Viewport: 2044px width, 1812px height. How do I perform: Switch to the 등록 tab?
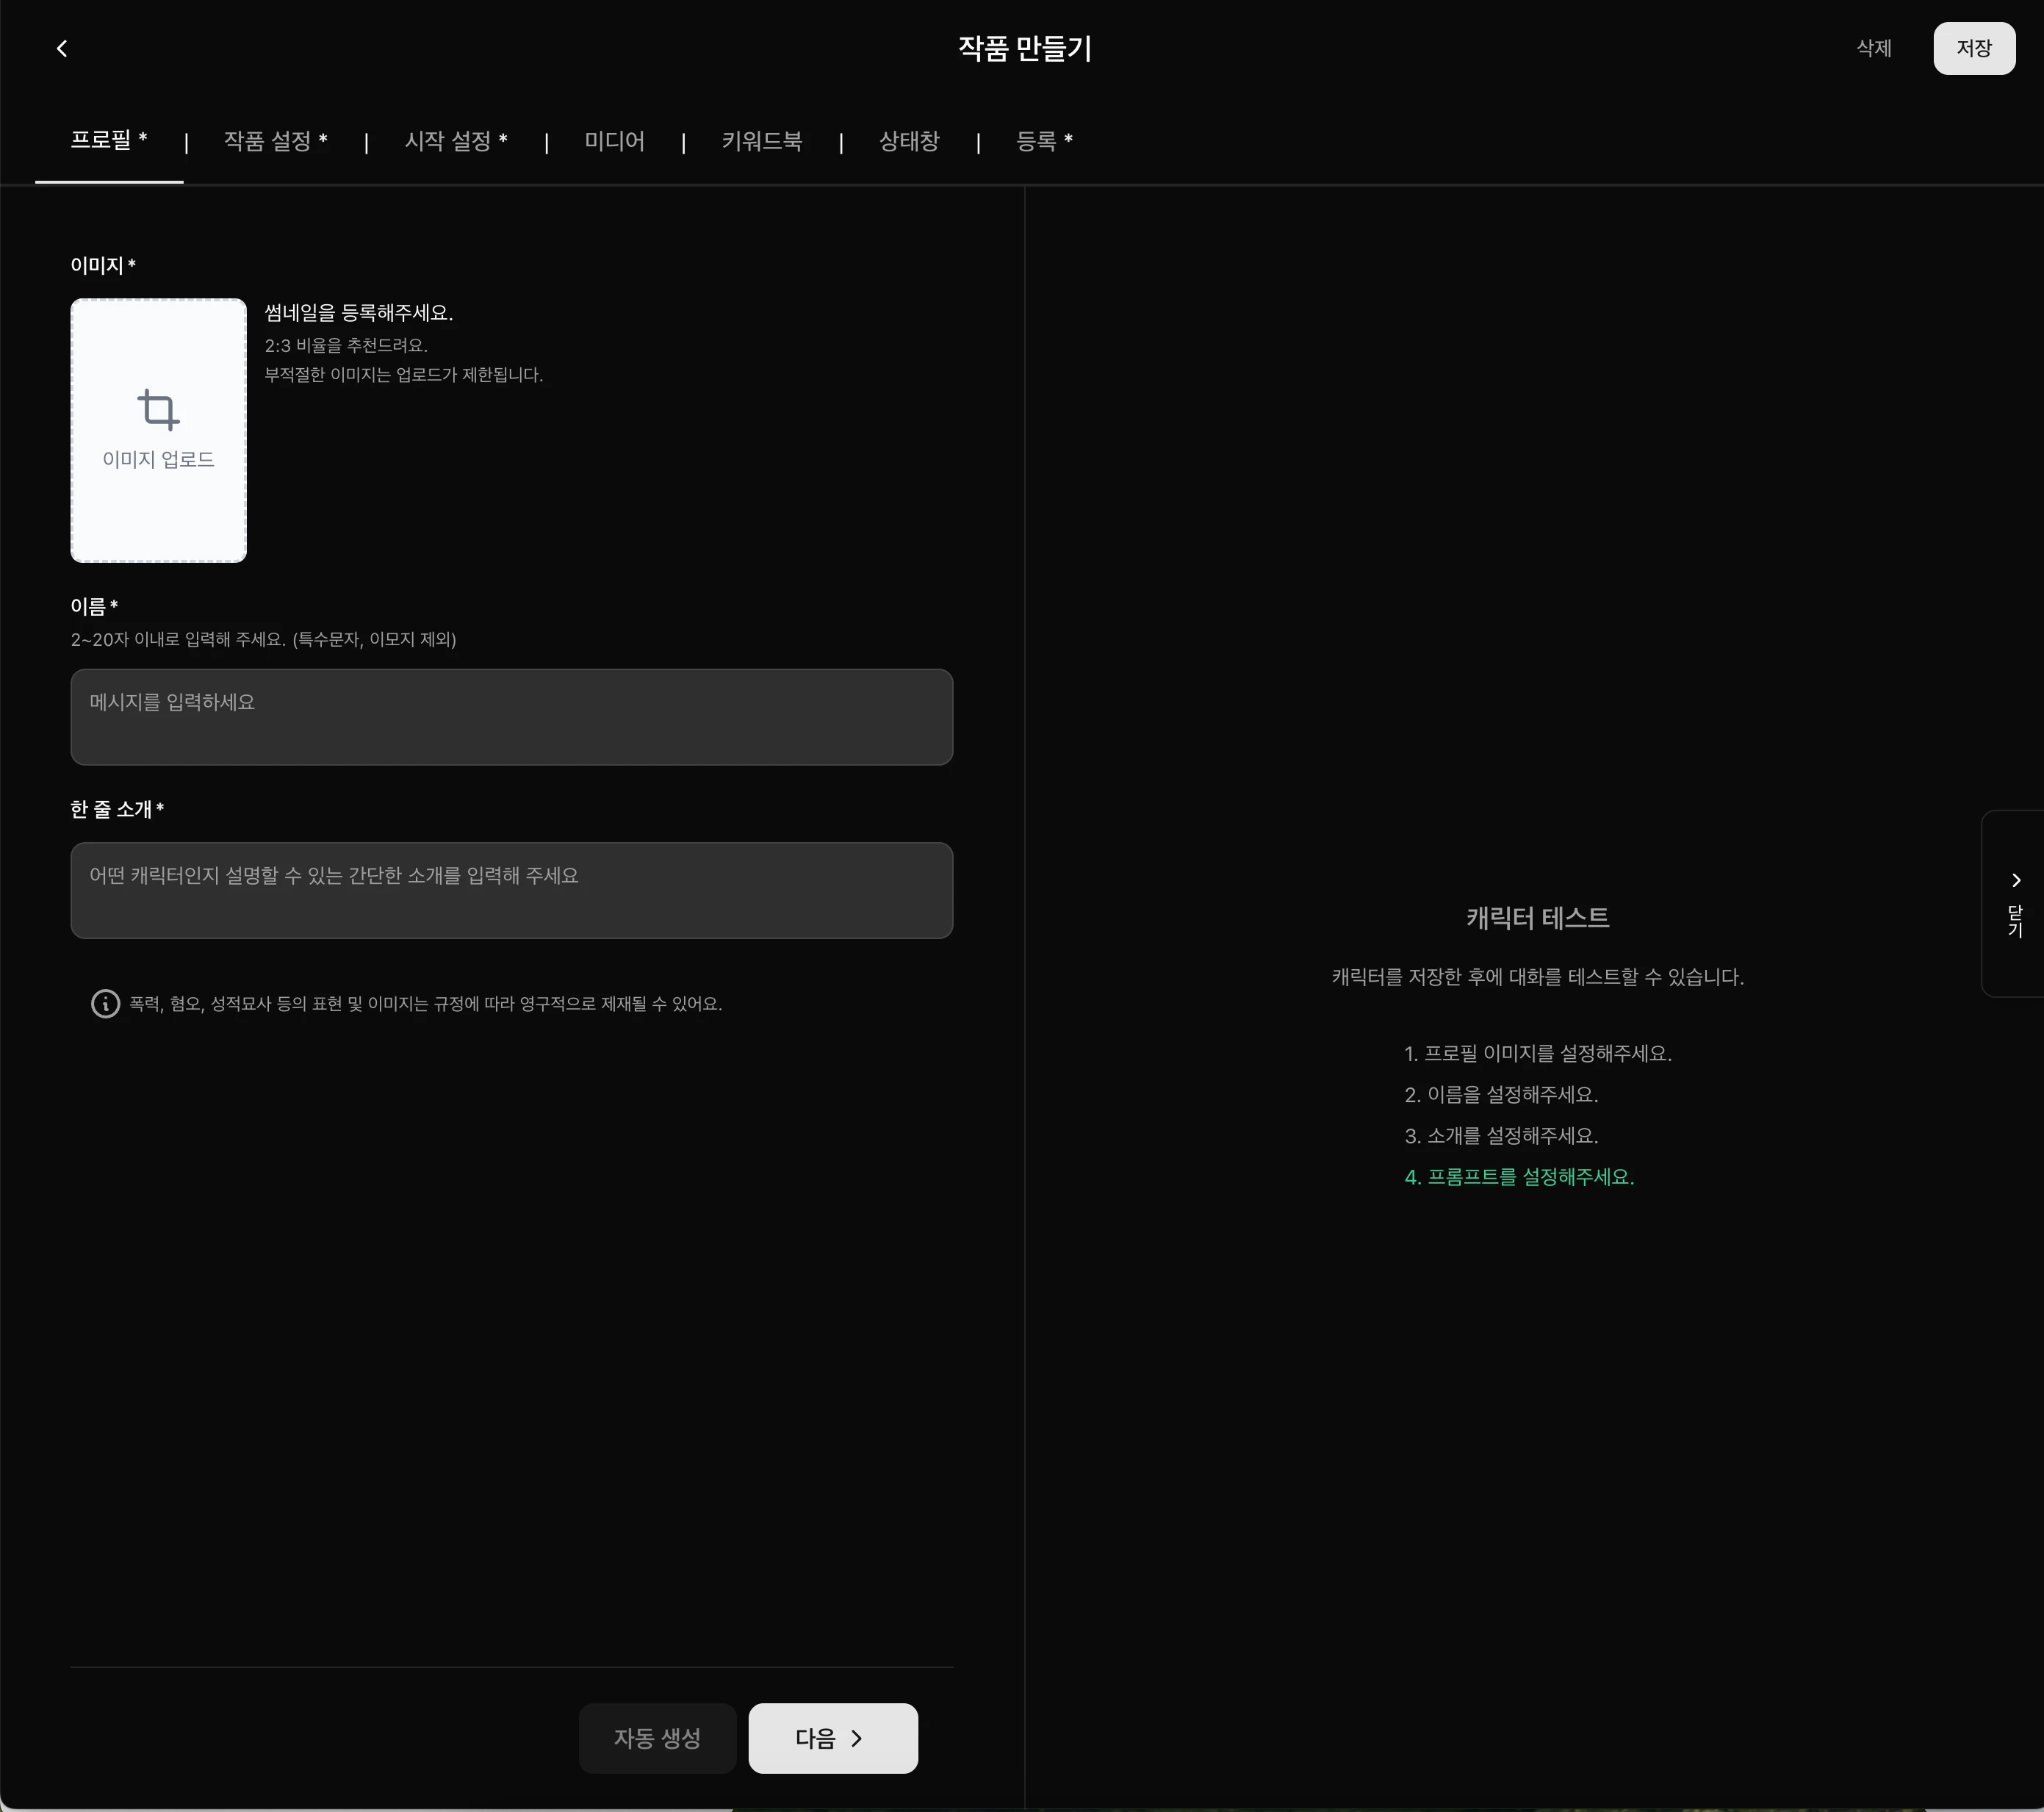pos(1043,141)
